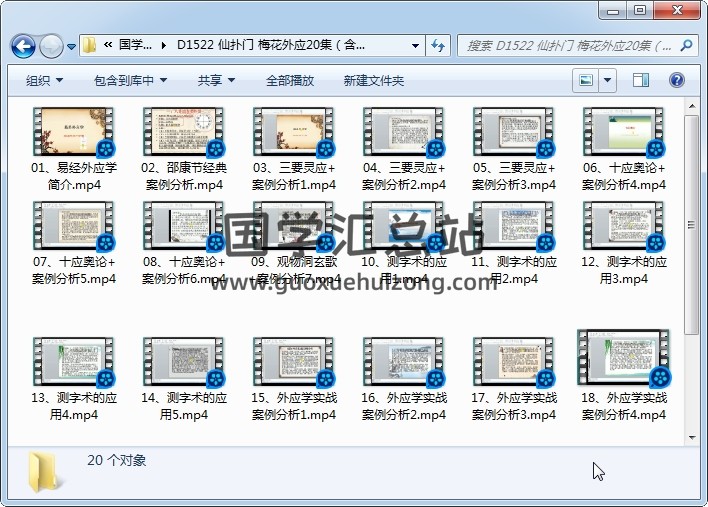Click the Back navigation arrow button
Viewport: 708px width, 507px height.
click(x=23, y=46)
